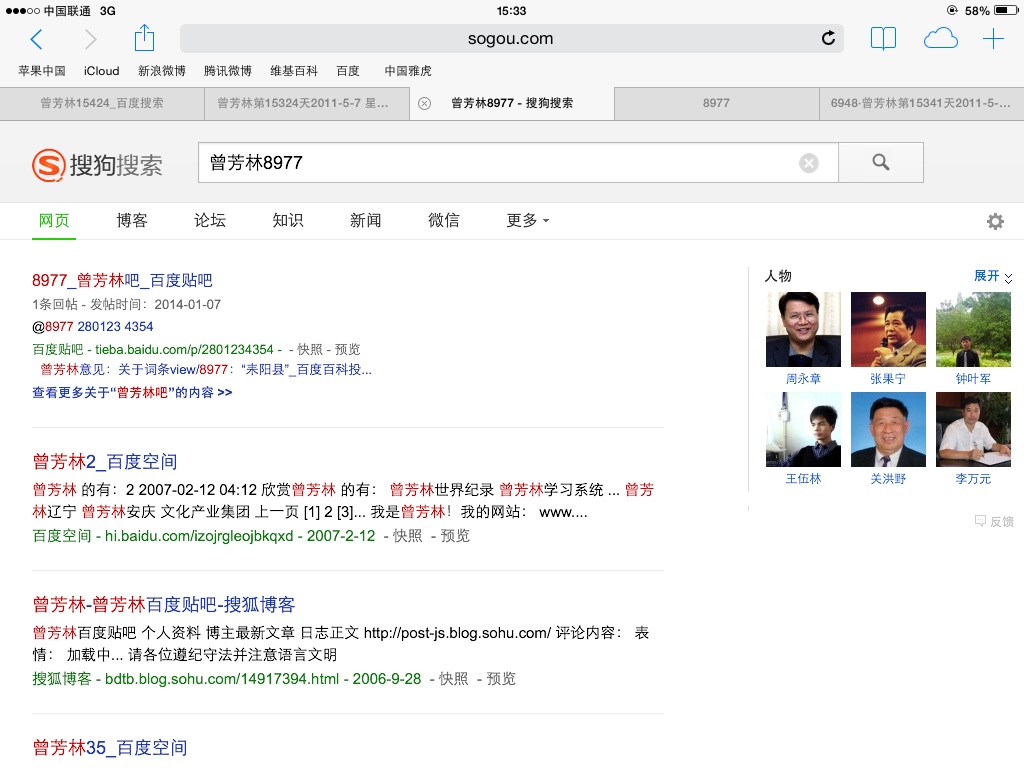Select the 论坛 search category
1024x768 pixels.
pyautogui.click(x=210, y=221)
